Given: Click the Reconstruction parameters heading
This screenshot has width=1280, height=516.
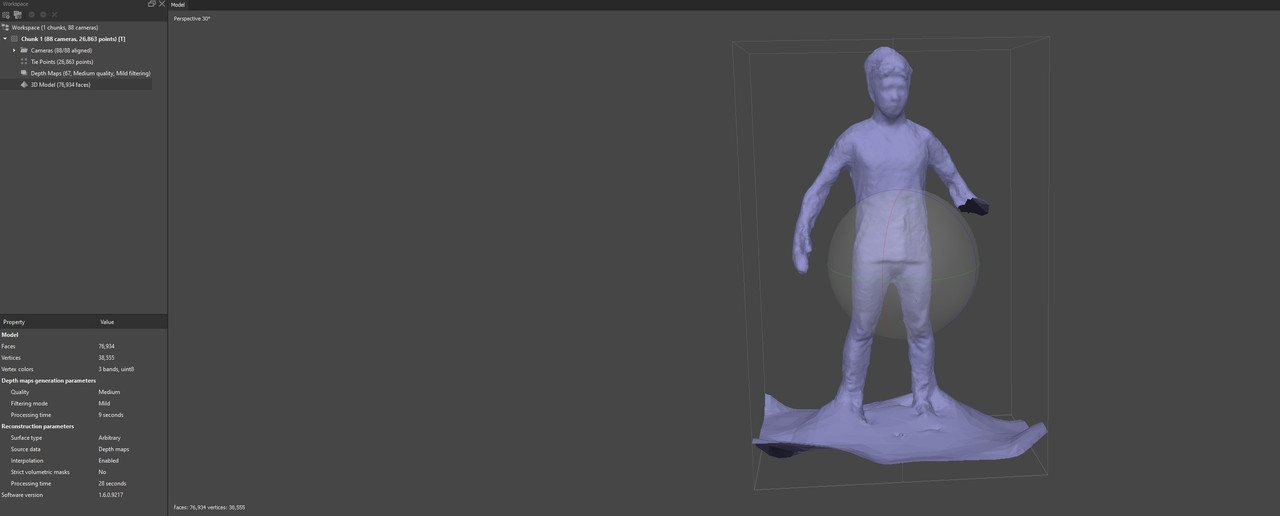Looking at the screenshot, I should [x=37, y=426].
